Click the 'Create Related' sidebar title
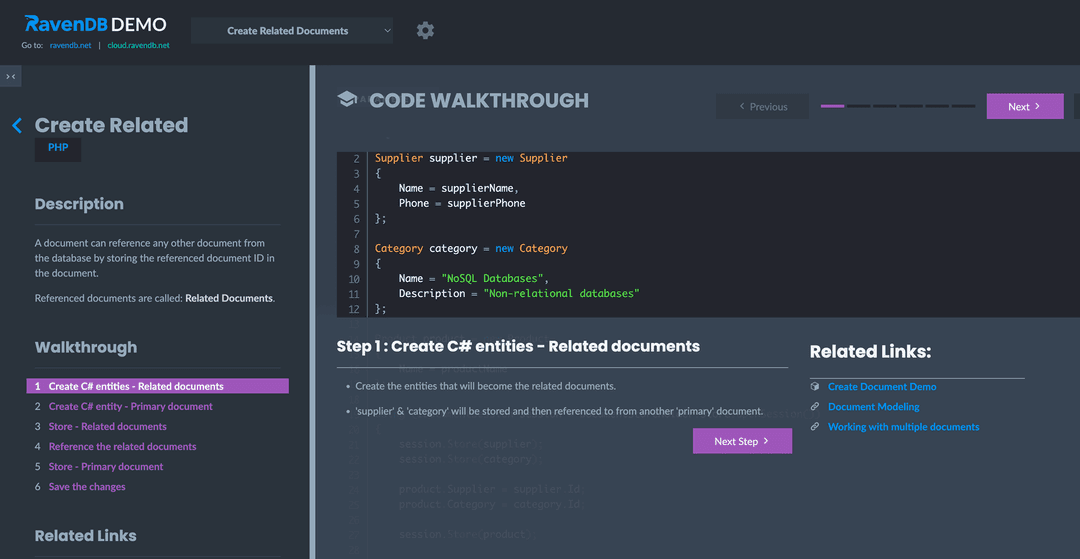1080x559 pixels. 111,125
